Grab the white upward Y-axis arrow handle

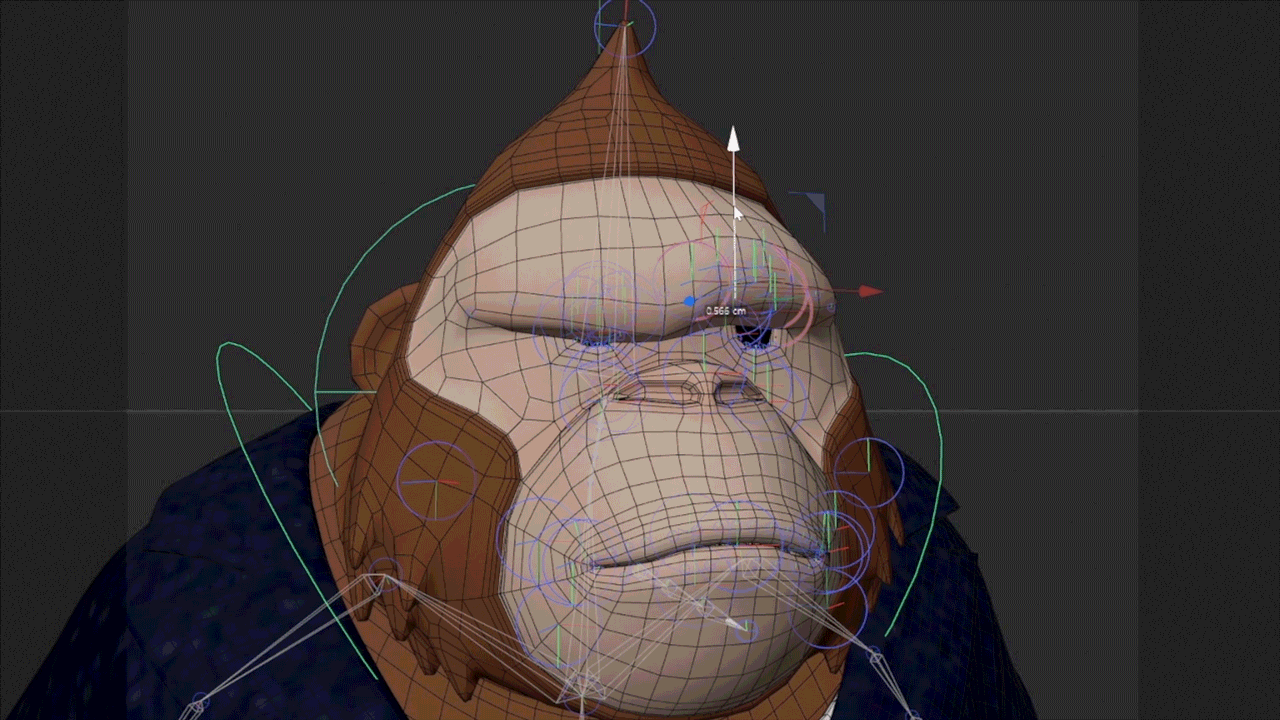point(733,139)
